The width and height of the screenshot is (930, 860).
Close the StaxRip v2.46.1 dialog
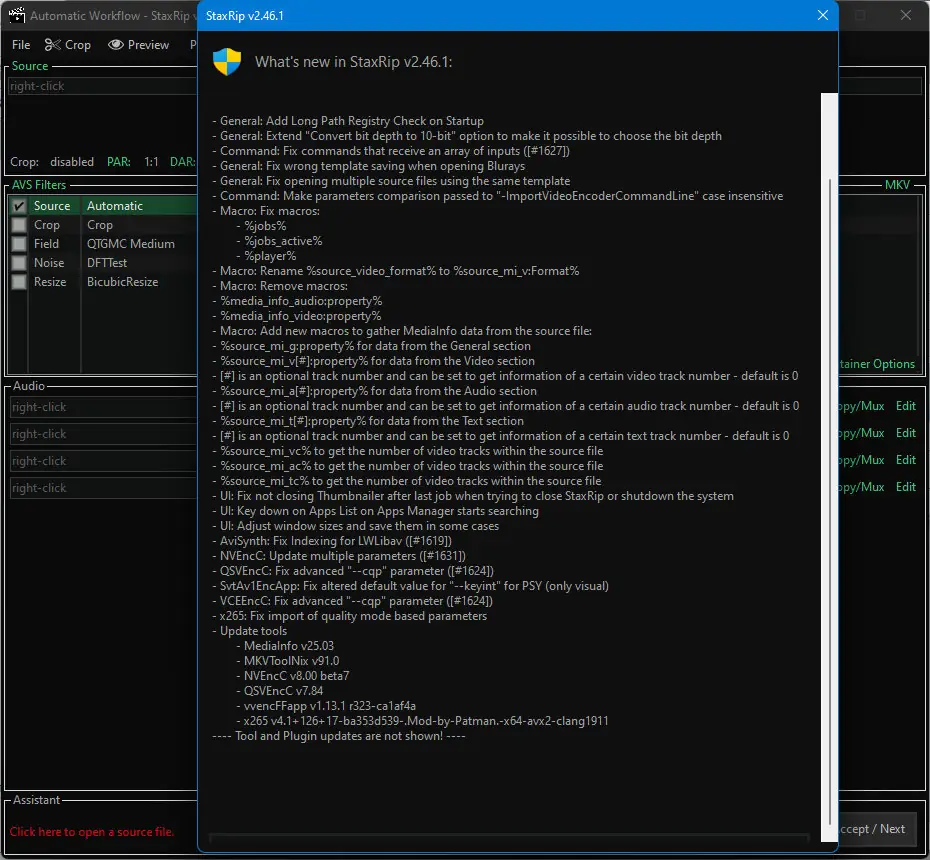pos(823,16)
